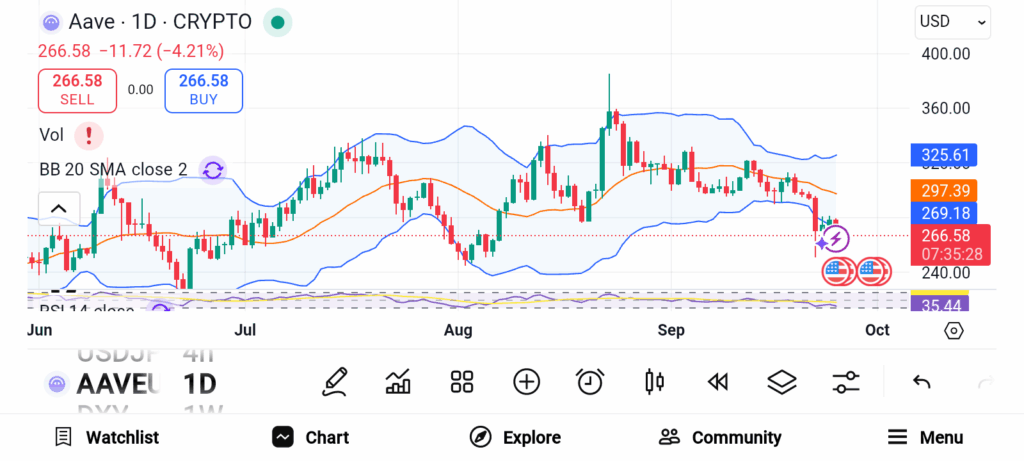1024x461 pixels.
Task: Toggle the market status green dot
Action: click(x=278, y=22)
